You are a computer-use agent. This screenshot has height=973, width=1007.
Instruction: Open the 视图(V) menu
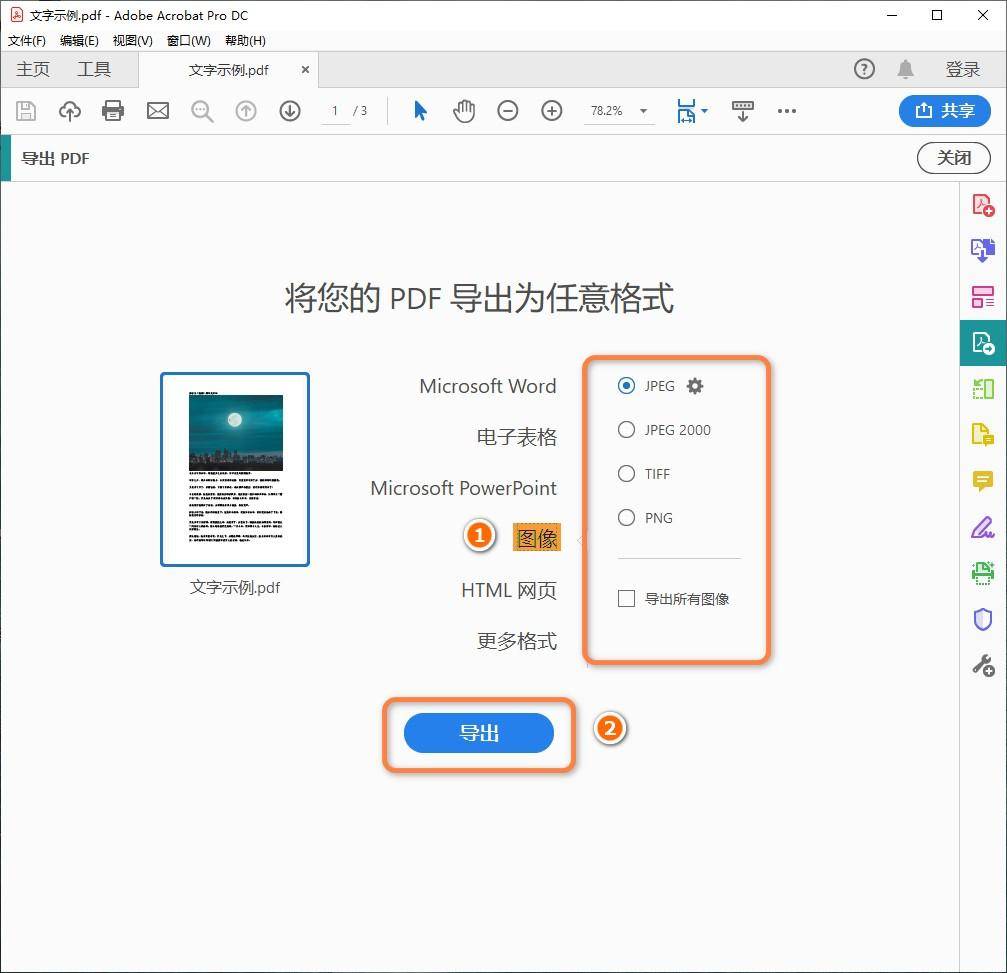point(132,40)
